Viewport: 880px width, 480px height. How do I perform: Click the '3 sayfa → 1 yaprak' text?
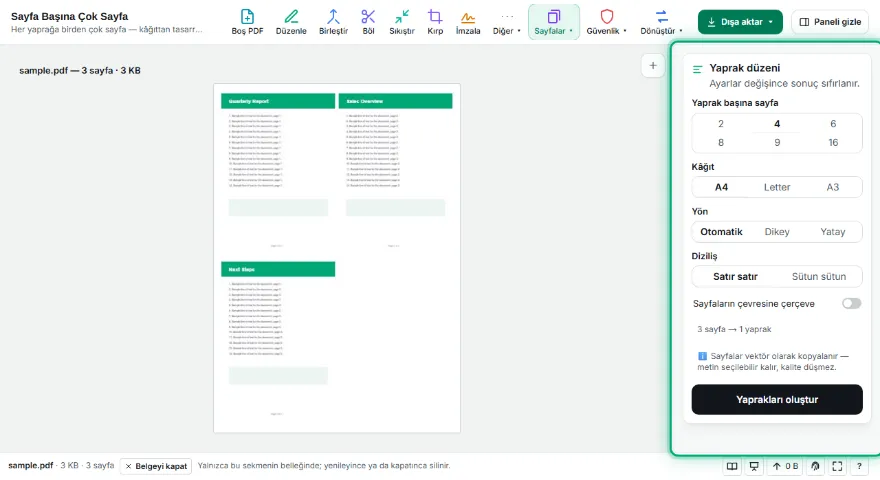click(734, 329)
